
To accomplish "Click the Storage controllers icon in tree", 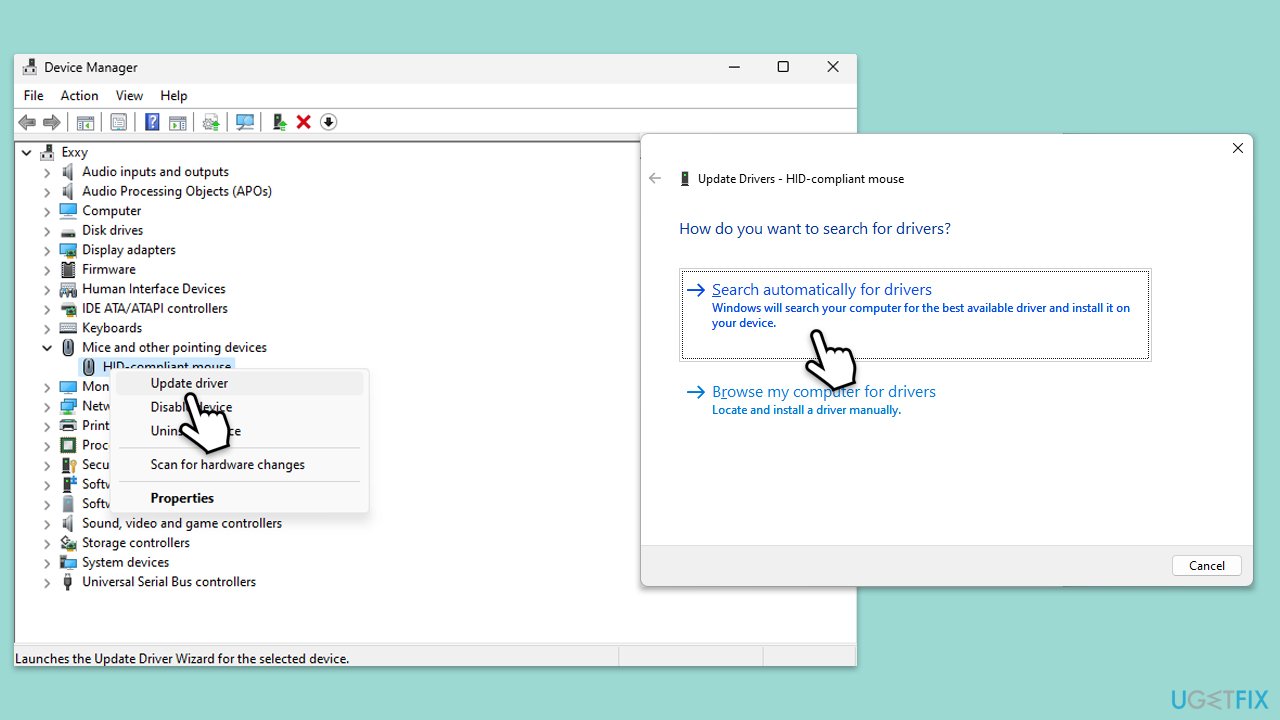I will [x=68, y=543].
